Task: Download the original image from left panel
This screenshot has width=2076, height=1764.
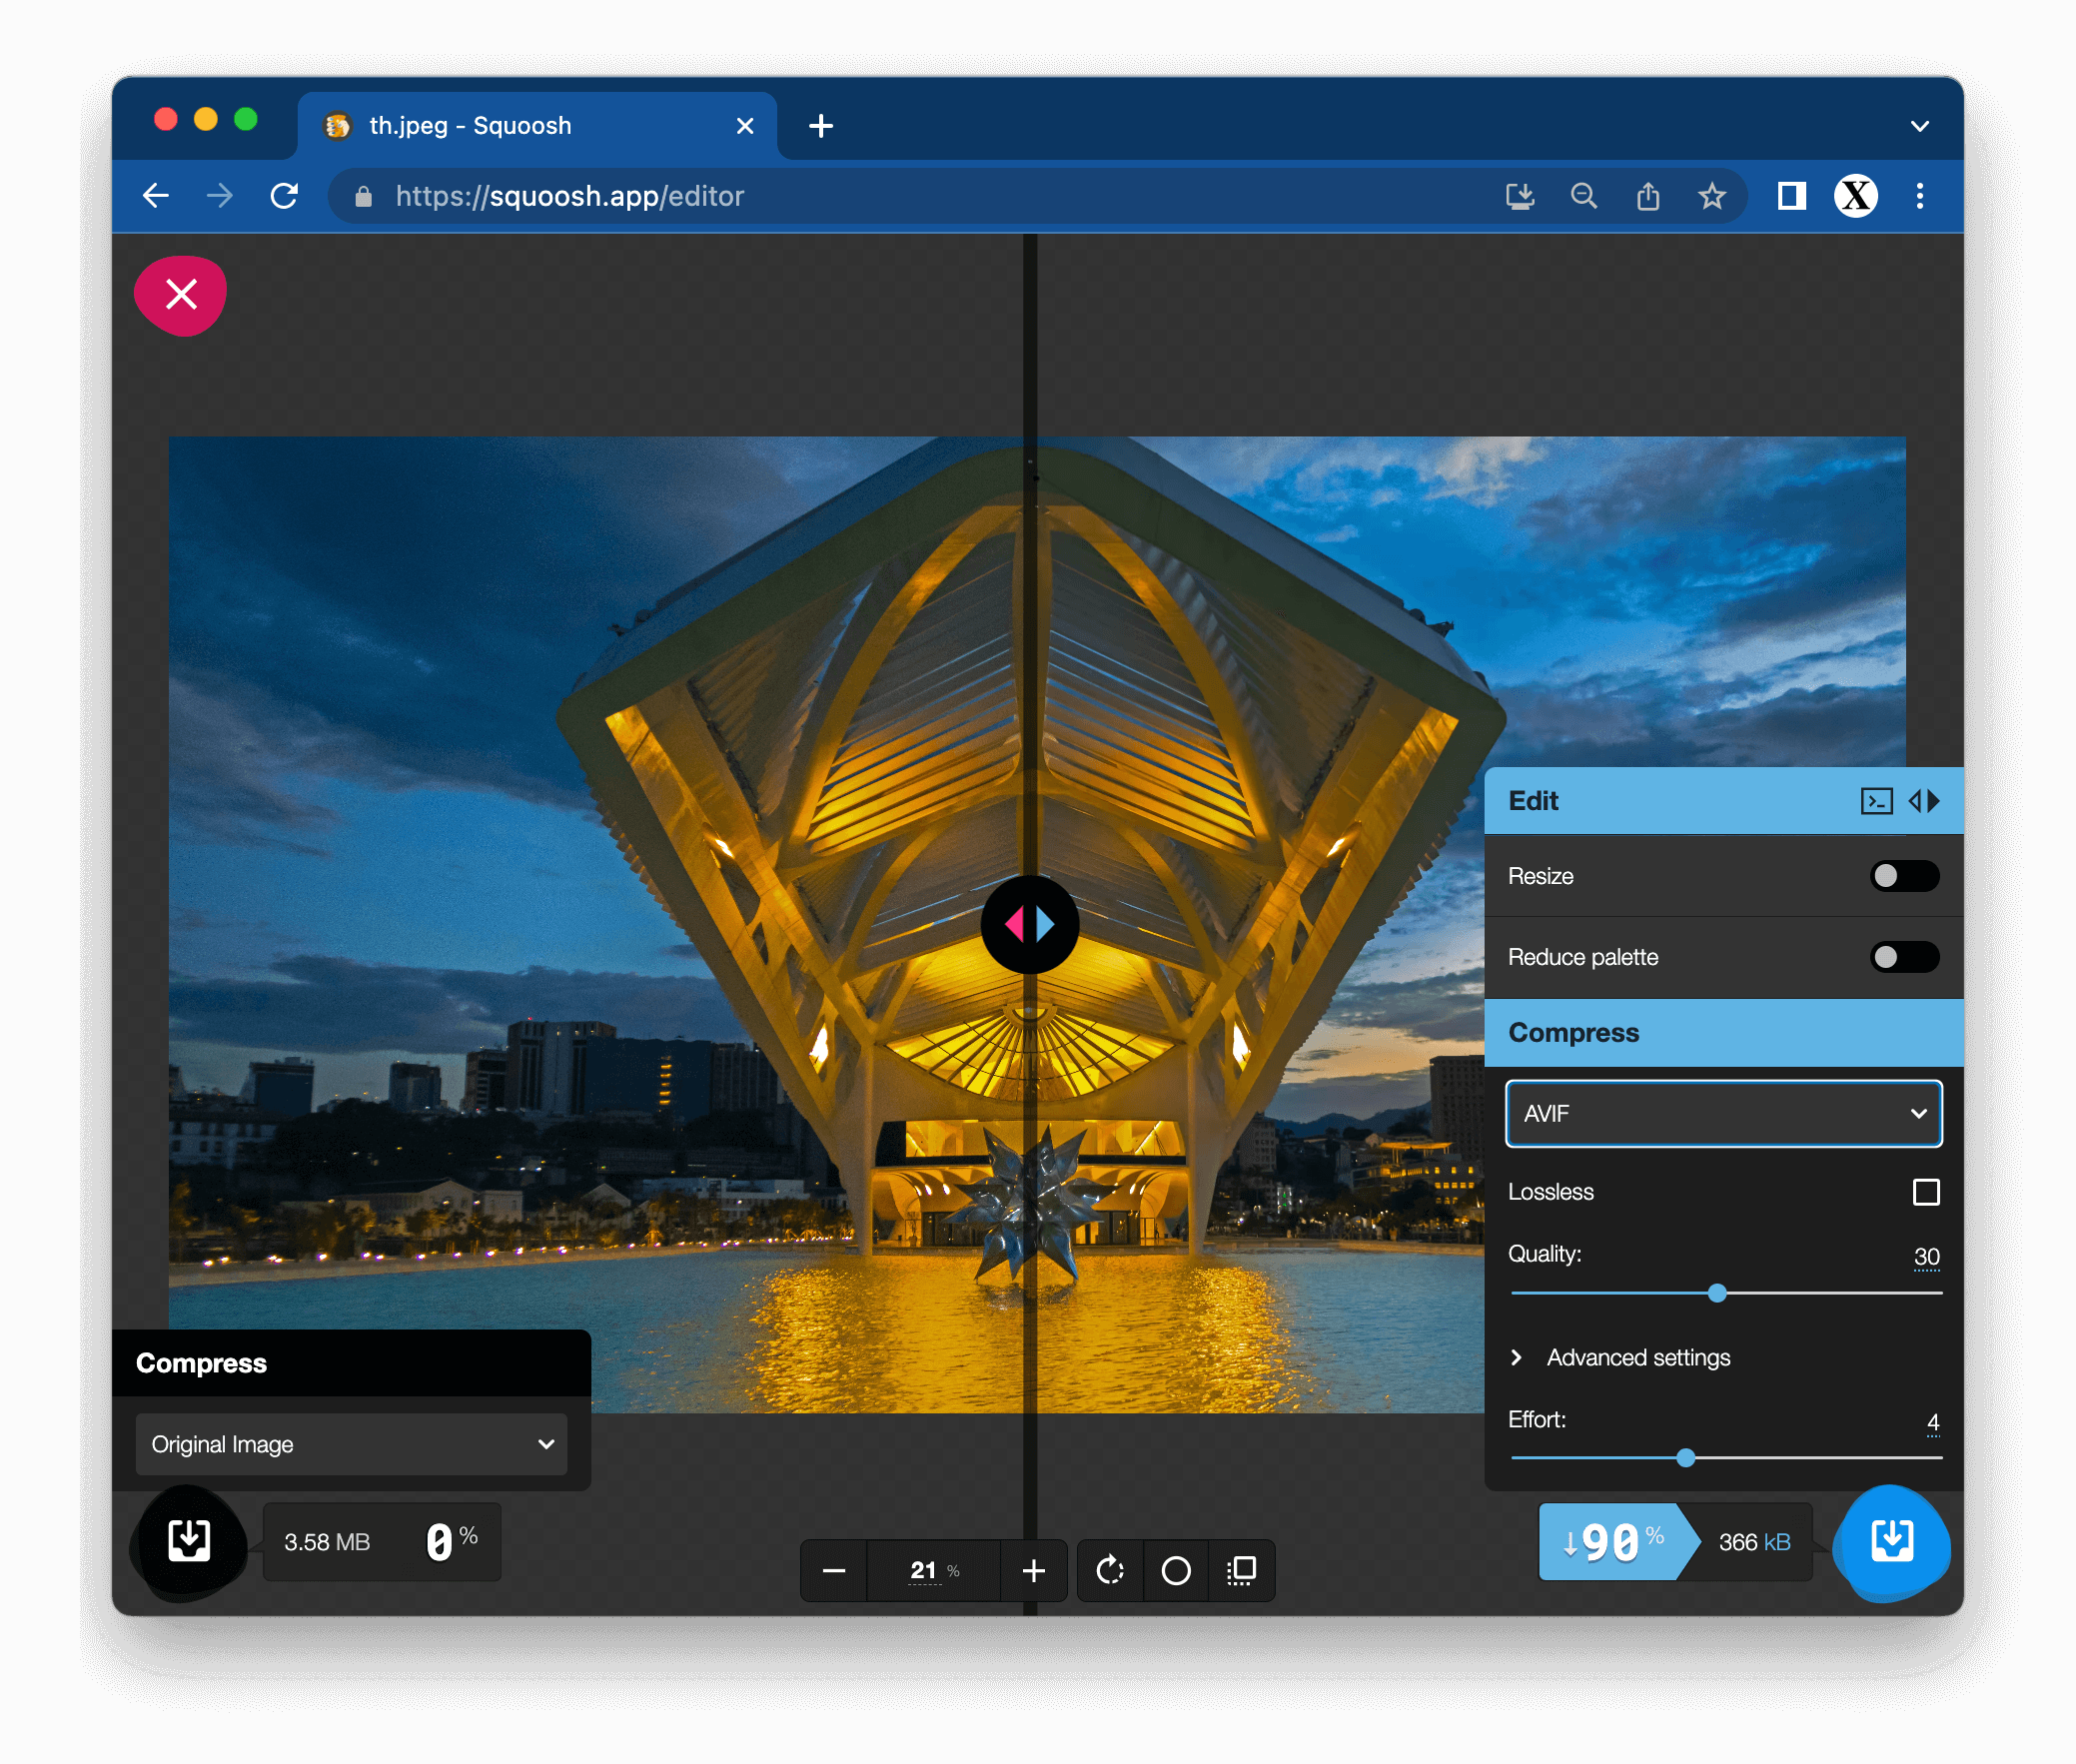Action: point(189,1541)
